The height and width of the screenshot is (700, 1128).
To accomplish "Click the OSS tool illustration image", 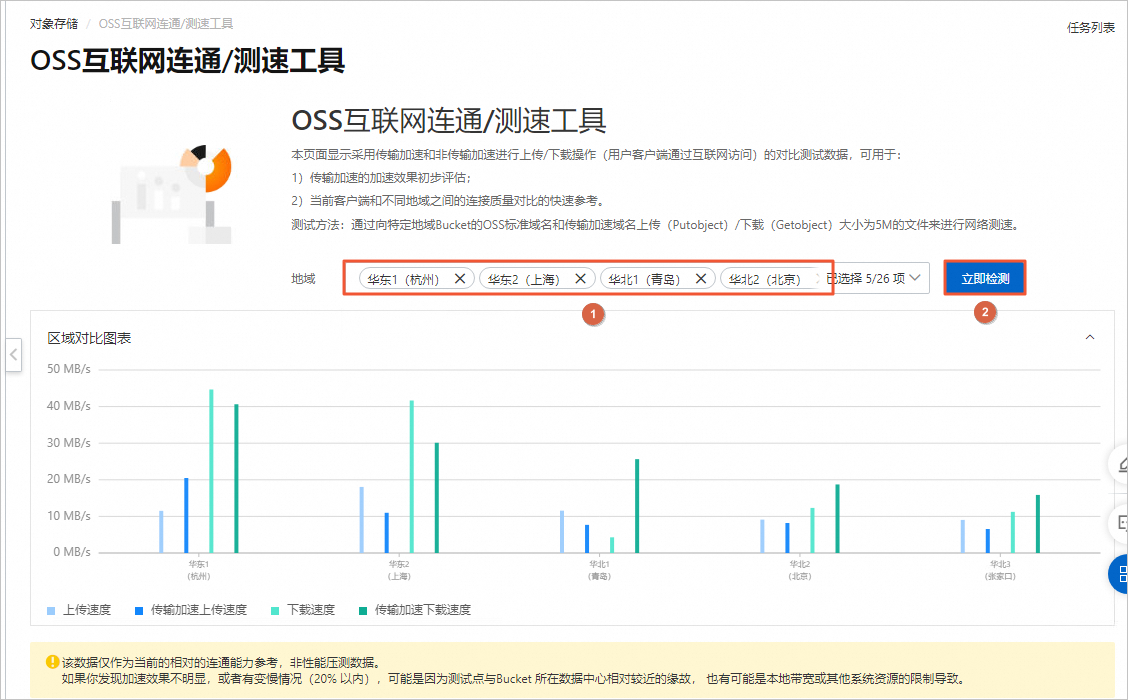I will pos(172,194).
